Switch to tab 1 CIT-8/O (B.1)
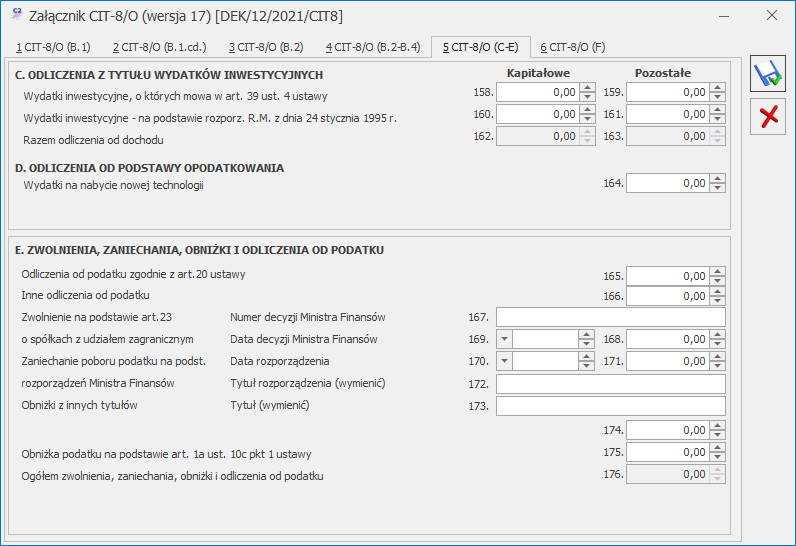Viewport: 796px width, 546px height. coord(53,47)
